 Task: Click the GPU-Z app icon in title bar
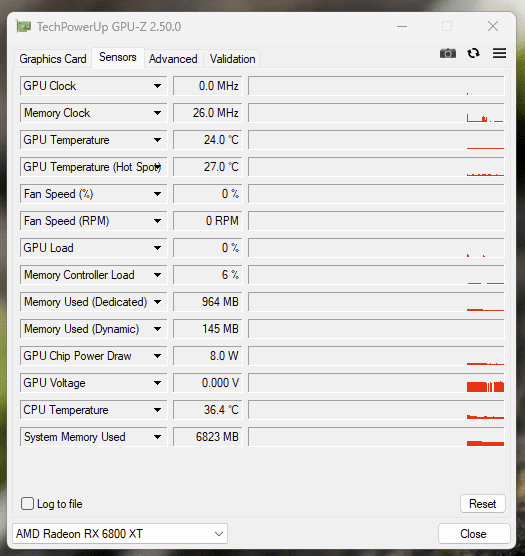(24, 27)
